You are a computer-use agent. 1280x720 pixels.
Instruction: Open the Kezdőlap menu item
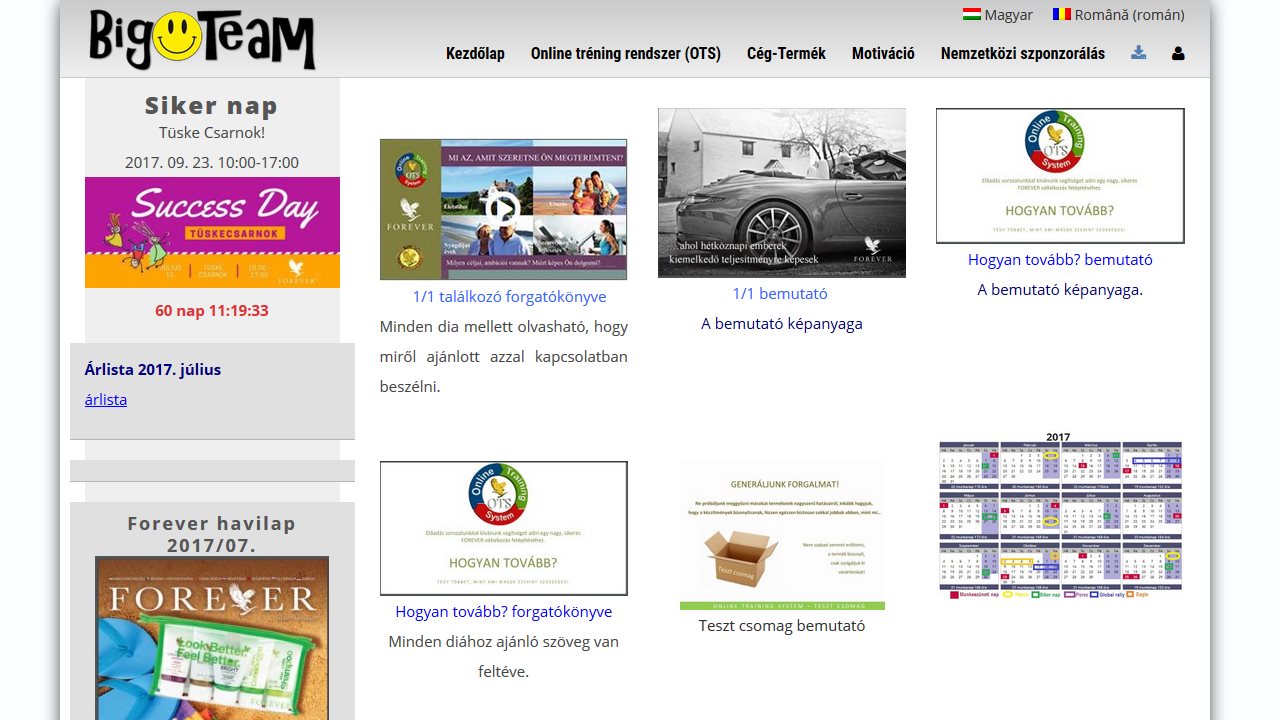pos(475,54)
